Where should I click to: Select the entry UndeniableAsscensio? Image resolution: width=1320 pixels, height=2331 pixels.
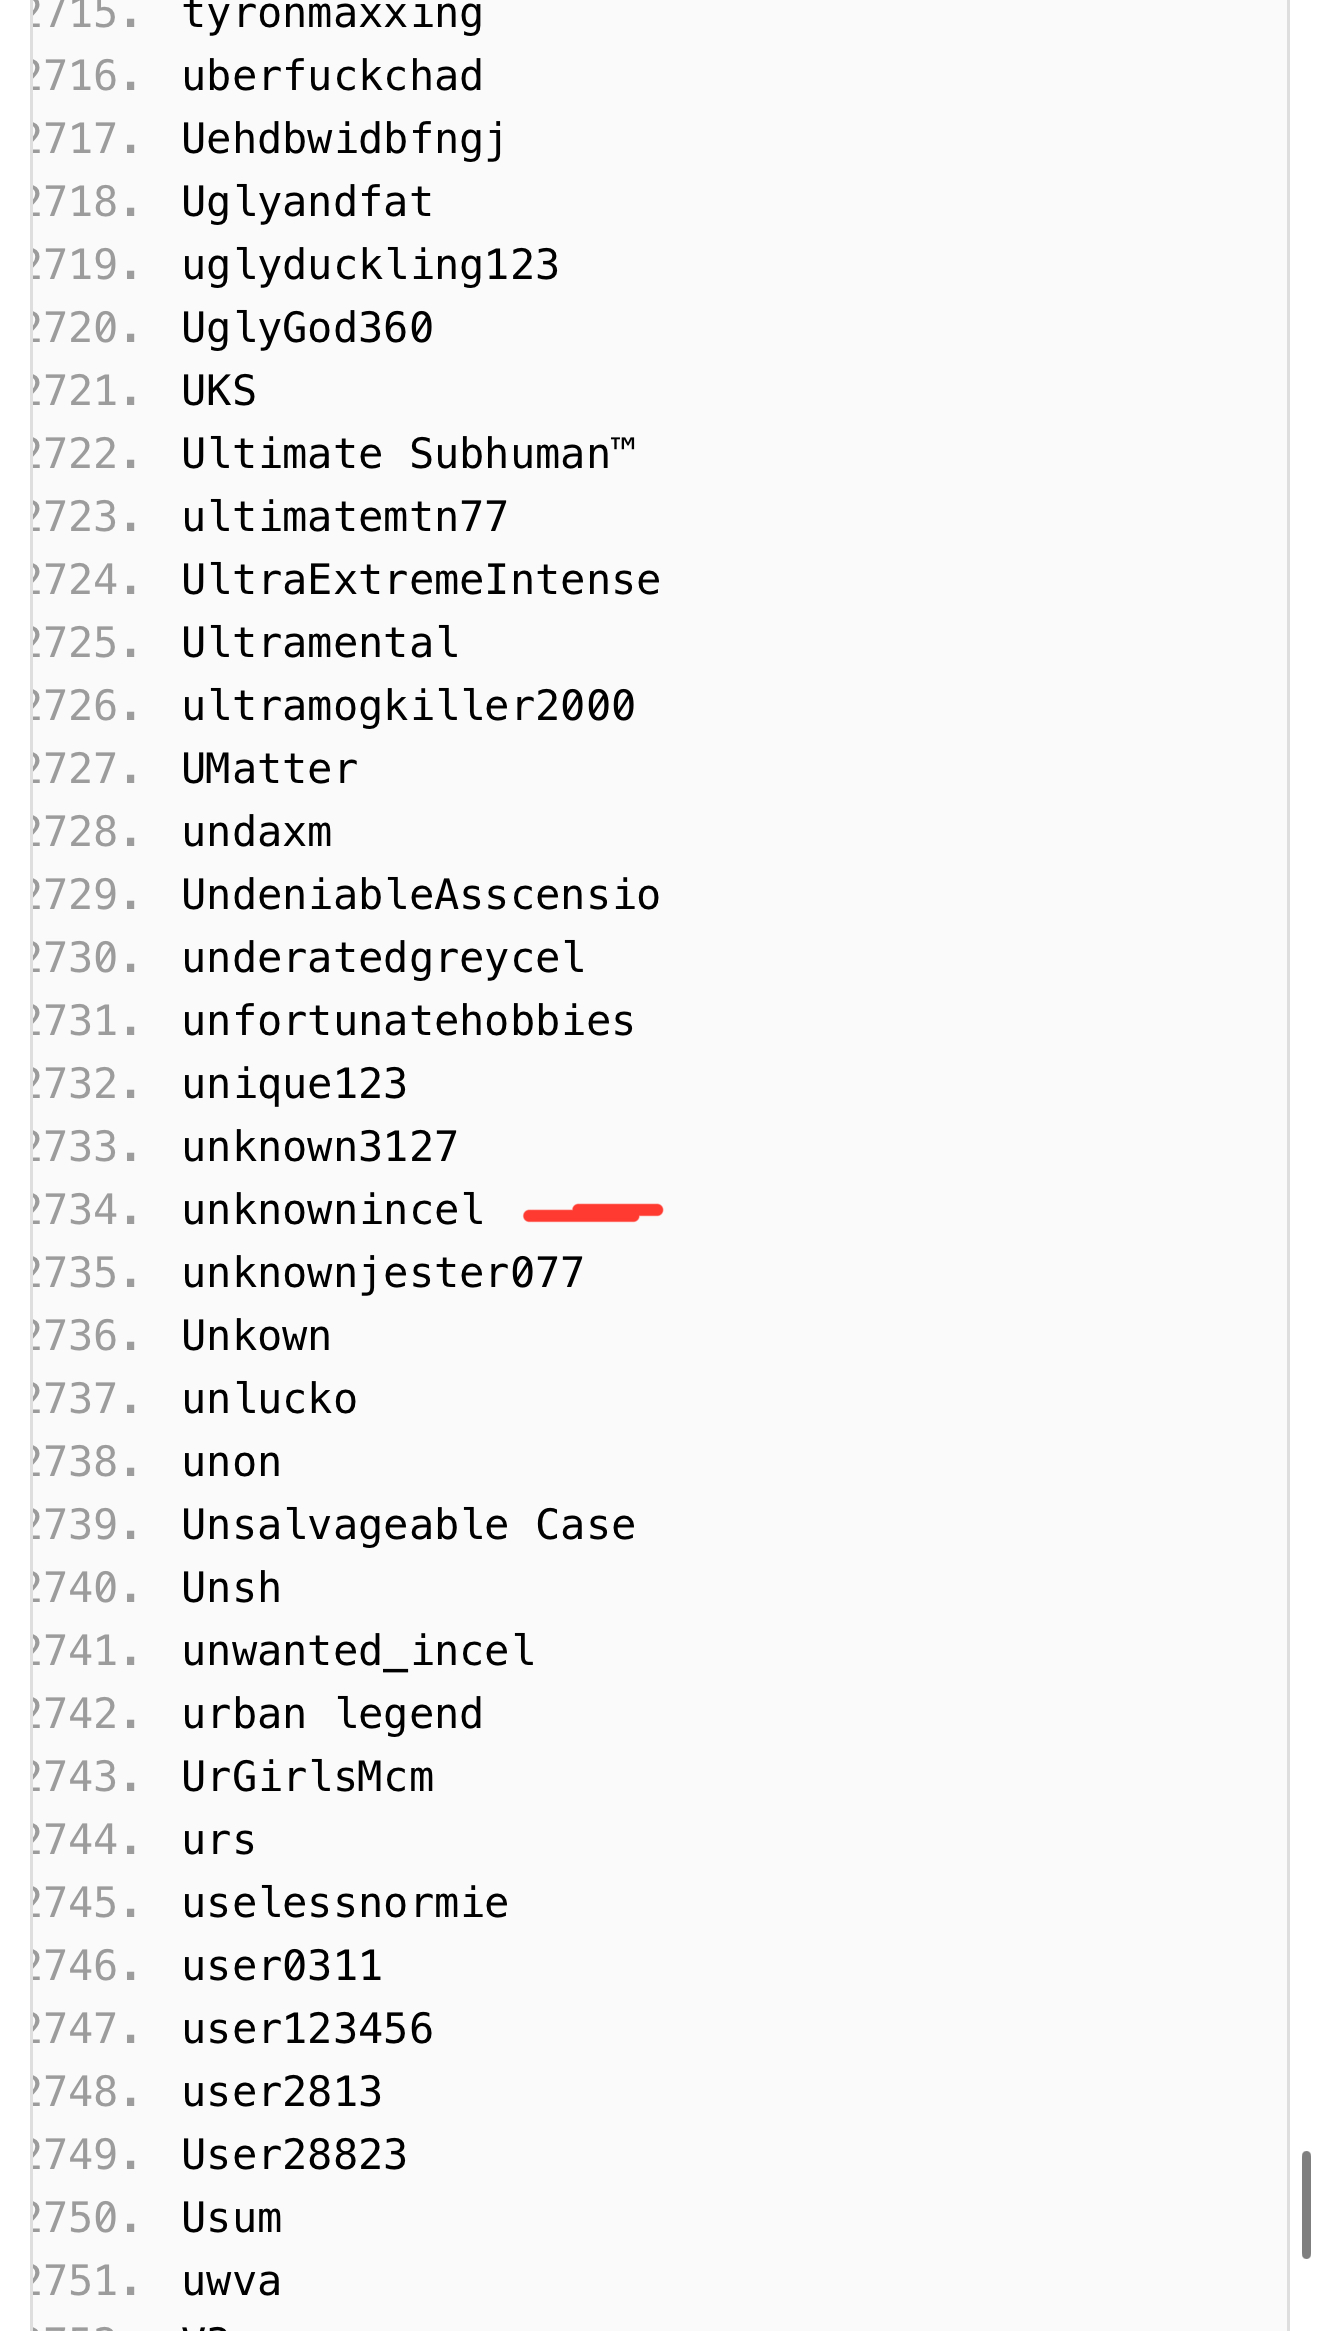coord(421,895)
